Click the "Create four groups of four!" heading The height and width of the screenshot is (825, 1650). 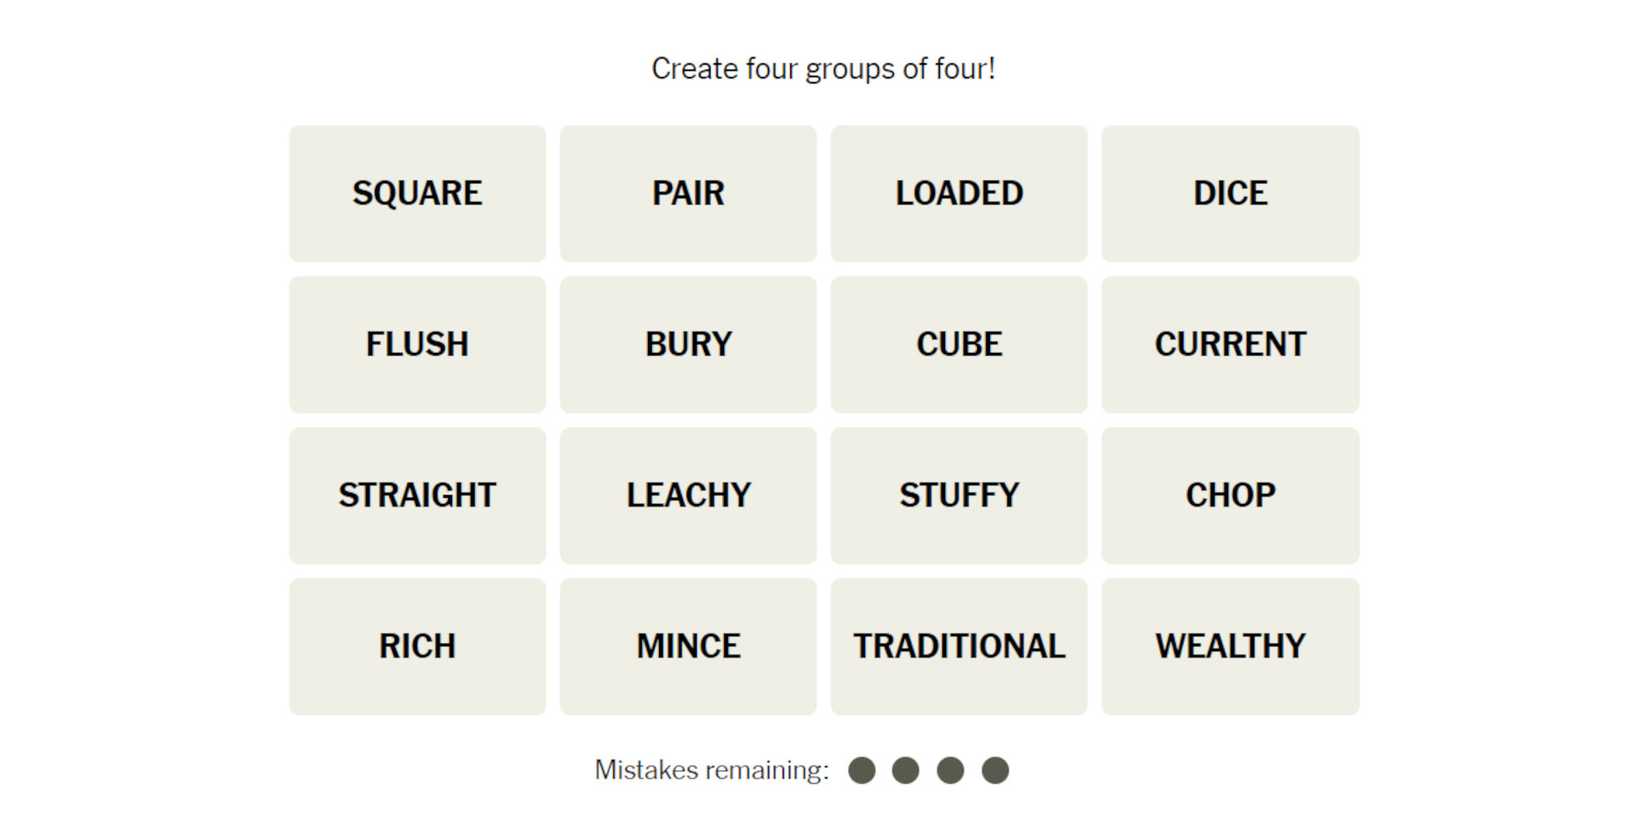pyautogui.click(x=823, y=68)
